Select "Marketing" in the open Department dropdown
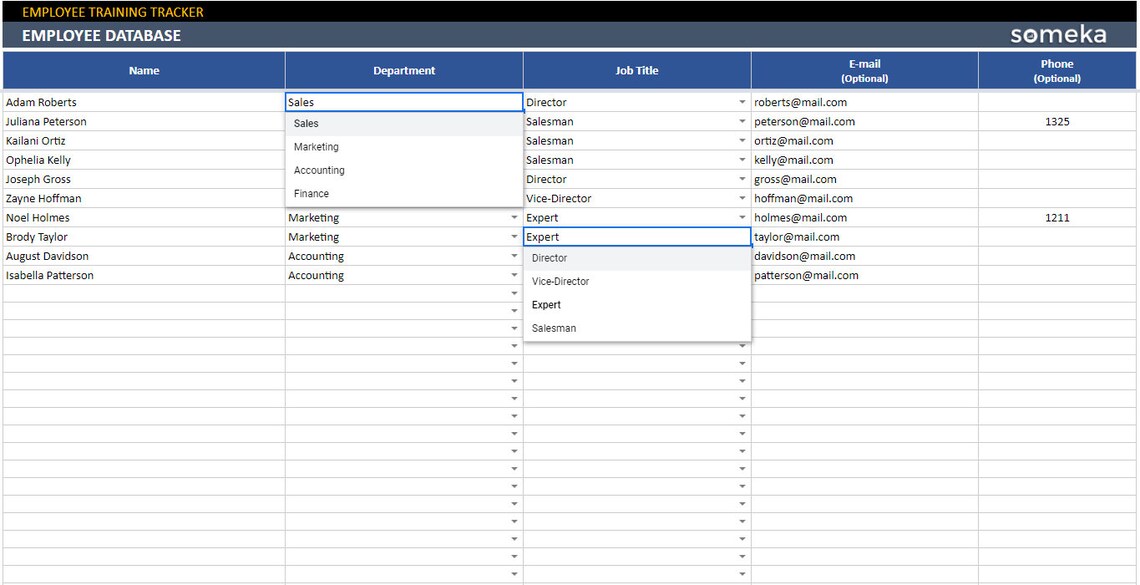This screenshot has width=1140, height=585. pyautogui.click(x=318, y=146)
